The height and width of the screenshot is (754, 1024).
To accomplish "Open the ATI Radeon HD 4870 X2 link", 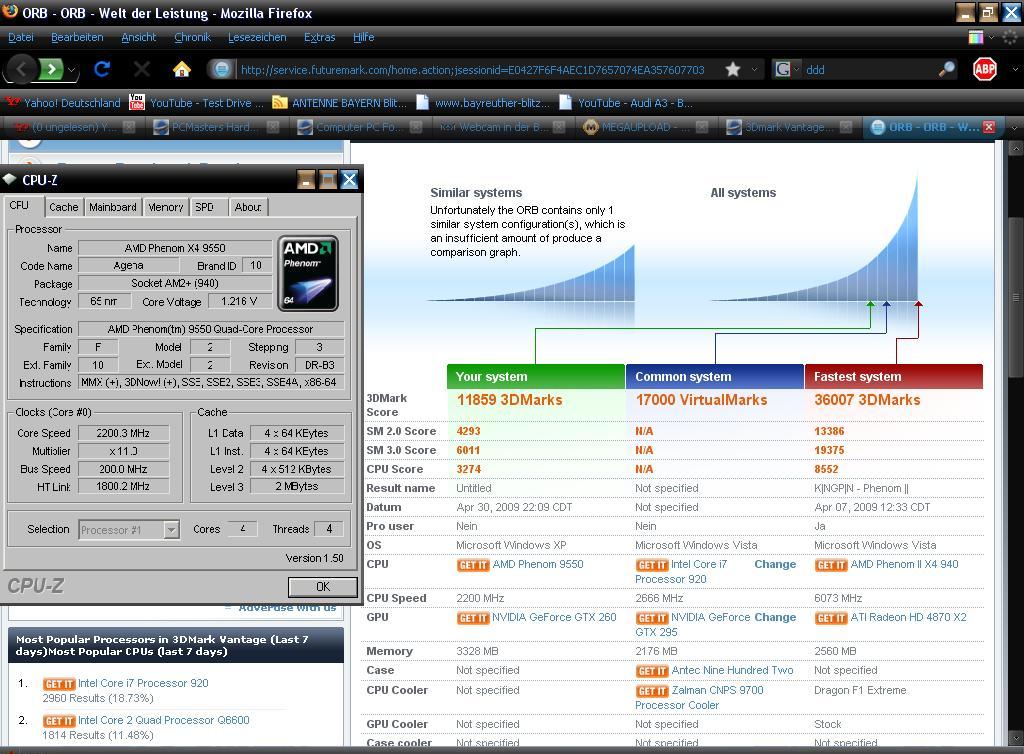I will tap(908, 617).
